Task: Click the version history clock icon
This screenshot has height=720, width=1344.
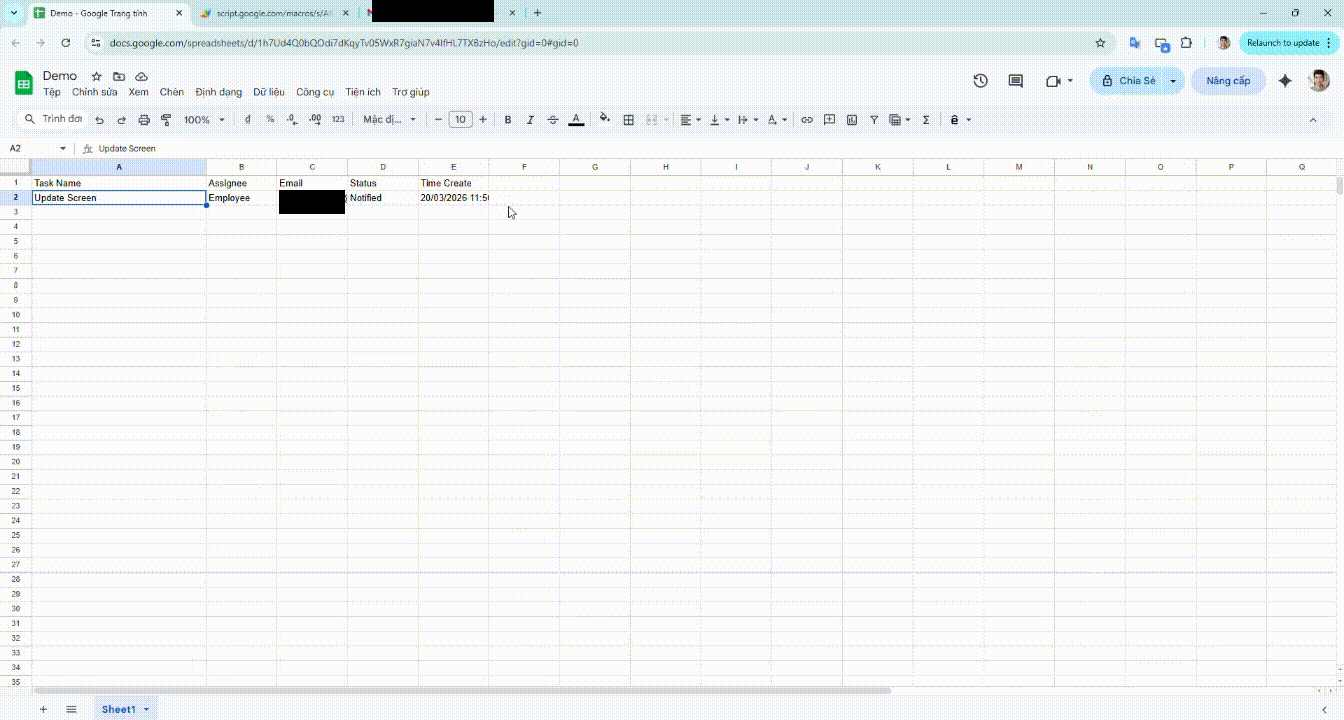Action: click(x=980, y=80)
